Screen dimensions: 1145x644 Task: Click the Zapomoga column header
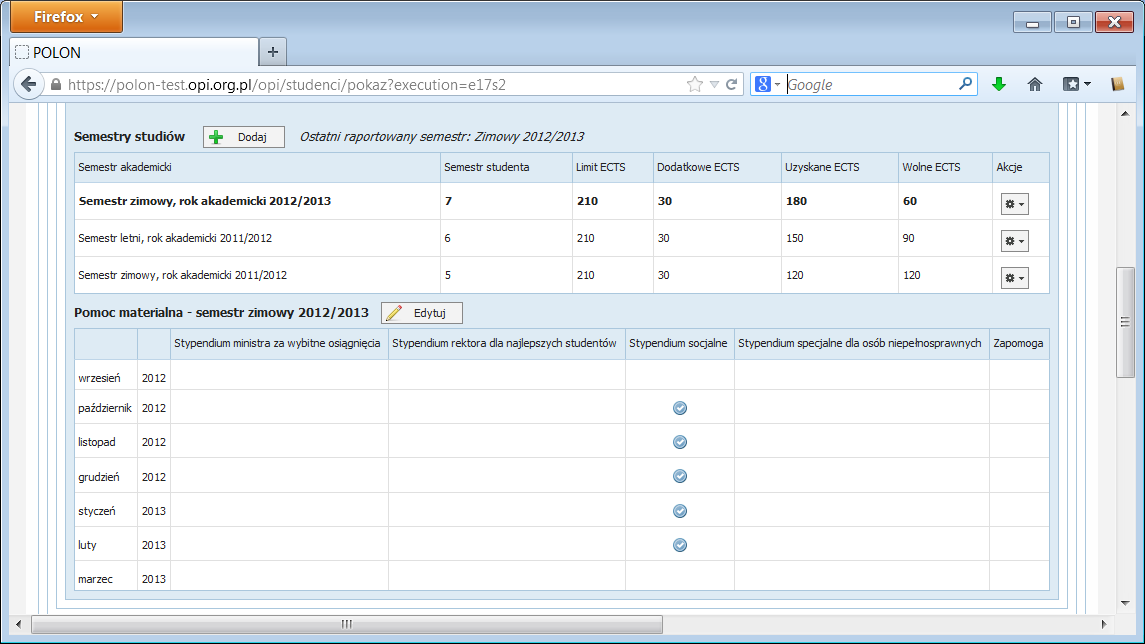point(1018,343)
